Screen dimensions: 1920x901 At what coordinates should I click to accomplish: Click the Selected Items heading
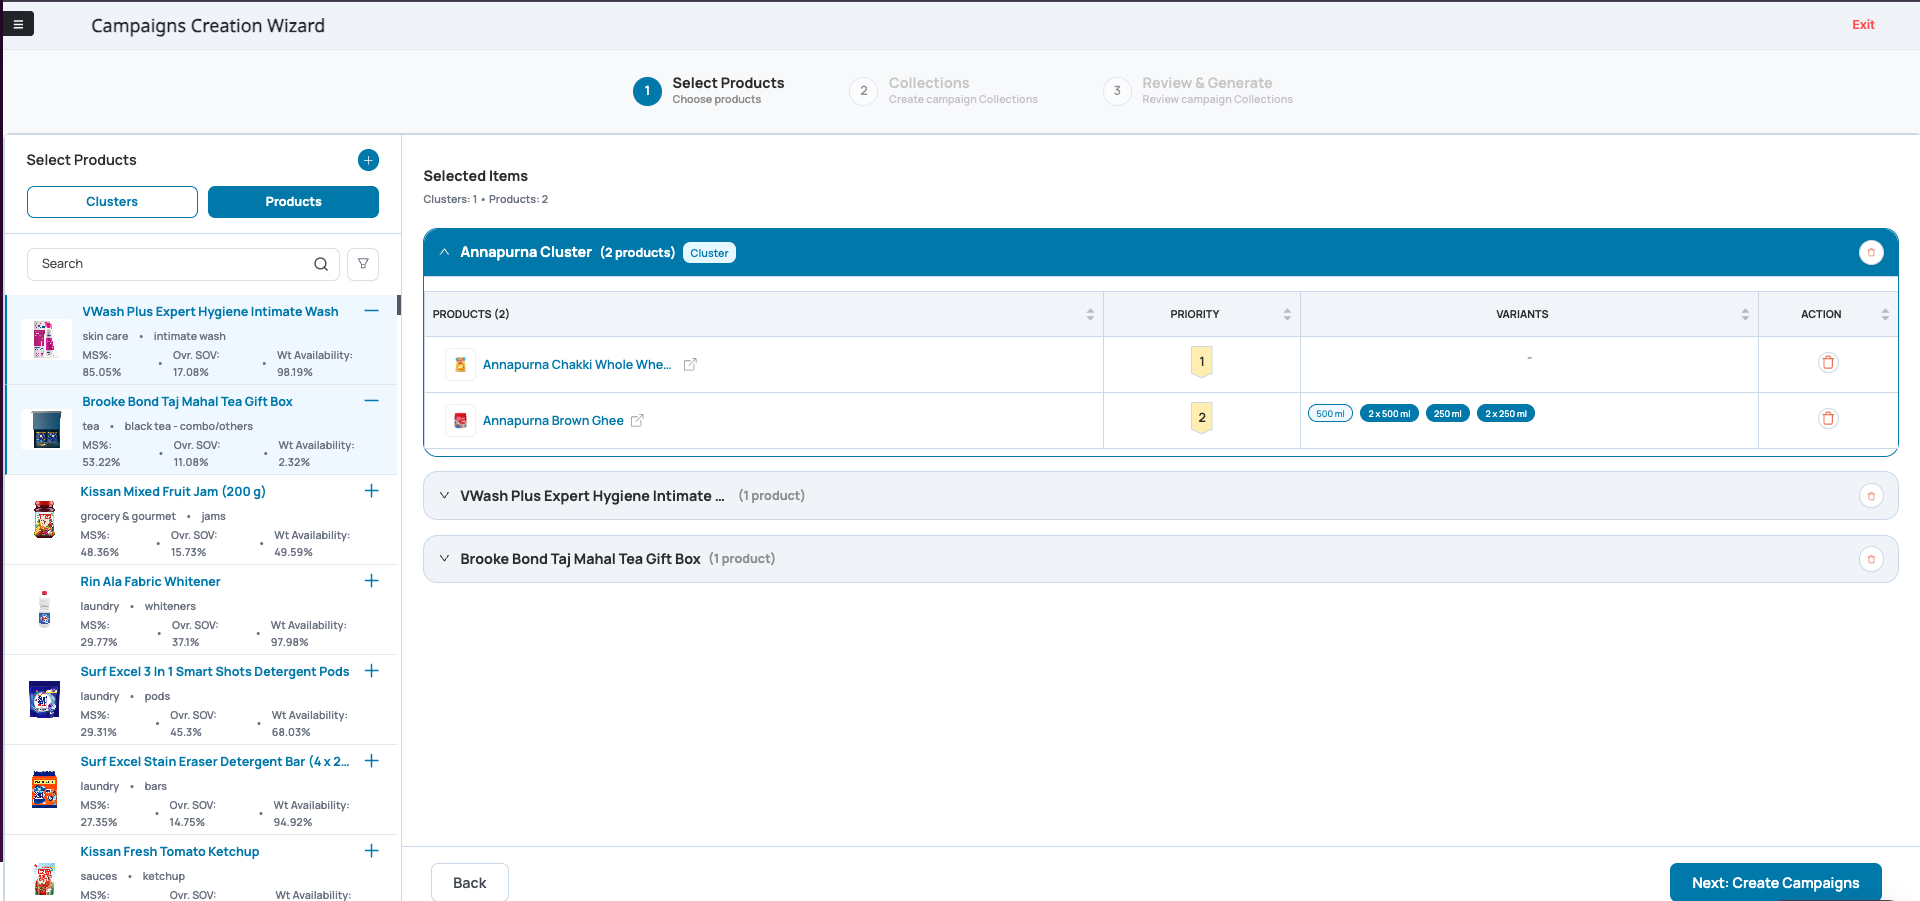click(x=476, y=176)
